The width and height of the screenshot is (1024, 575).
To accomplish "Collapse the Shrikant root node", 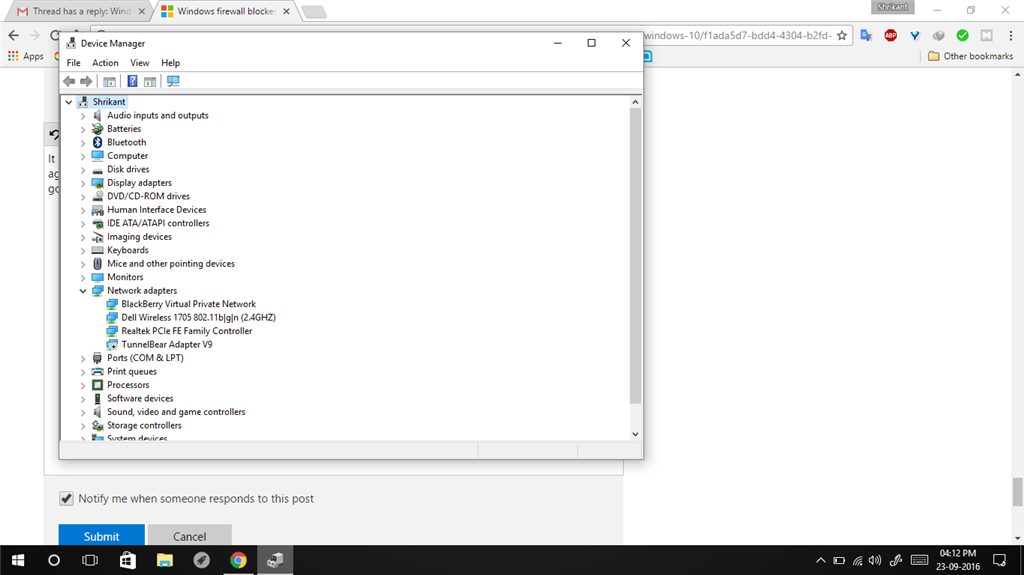I will point(69,102).
